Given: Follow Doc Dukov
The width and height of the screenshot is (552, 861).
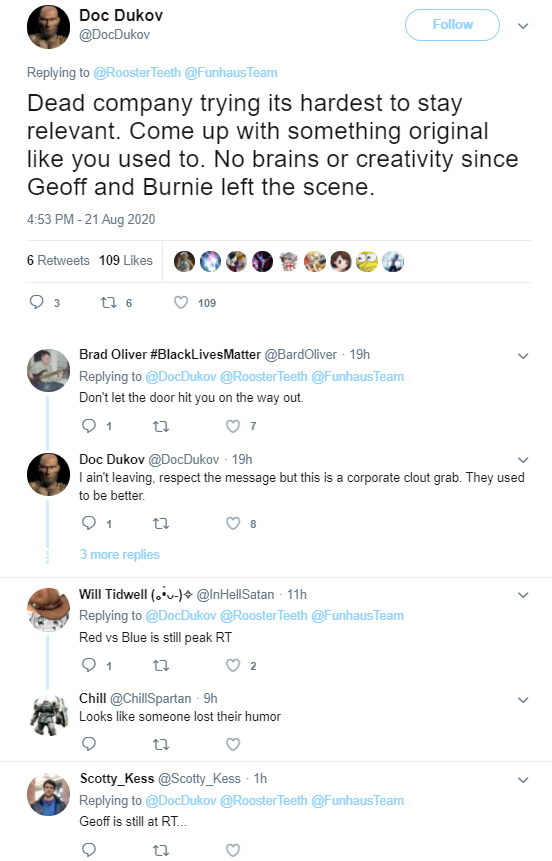Looking at the screenshot, I should (452, 25).
